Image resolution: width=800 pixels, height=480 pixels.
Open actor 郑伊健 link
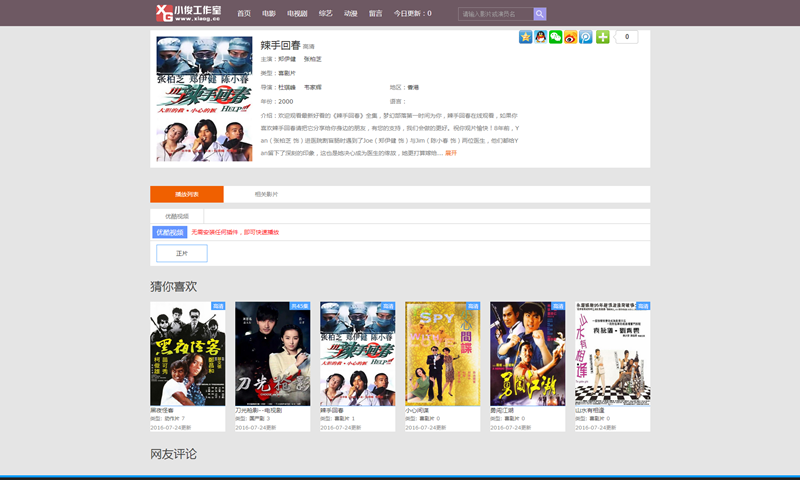coord(287,59)
